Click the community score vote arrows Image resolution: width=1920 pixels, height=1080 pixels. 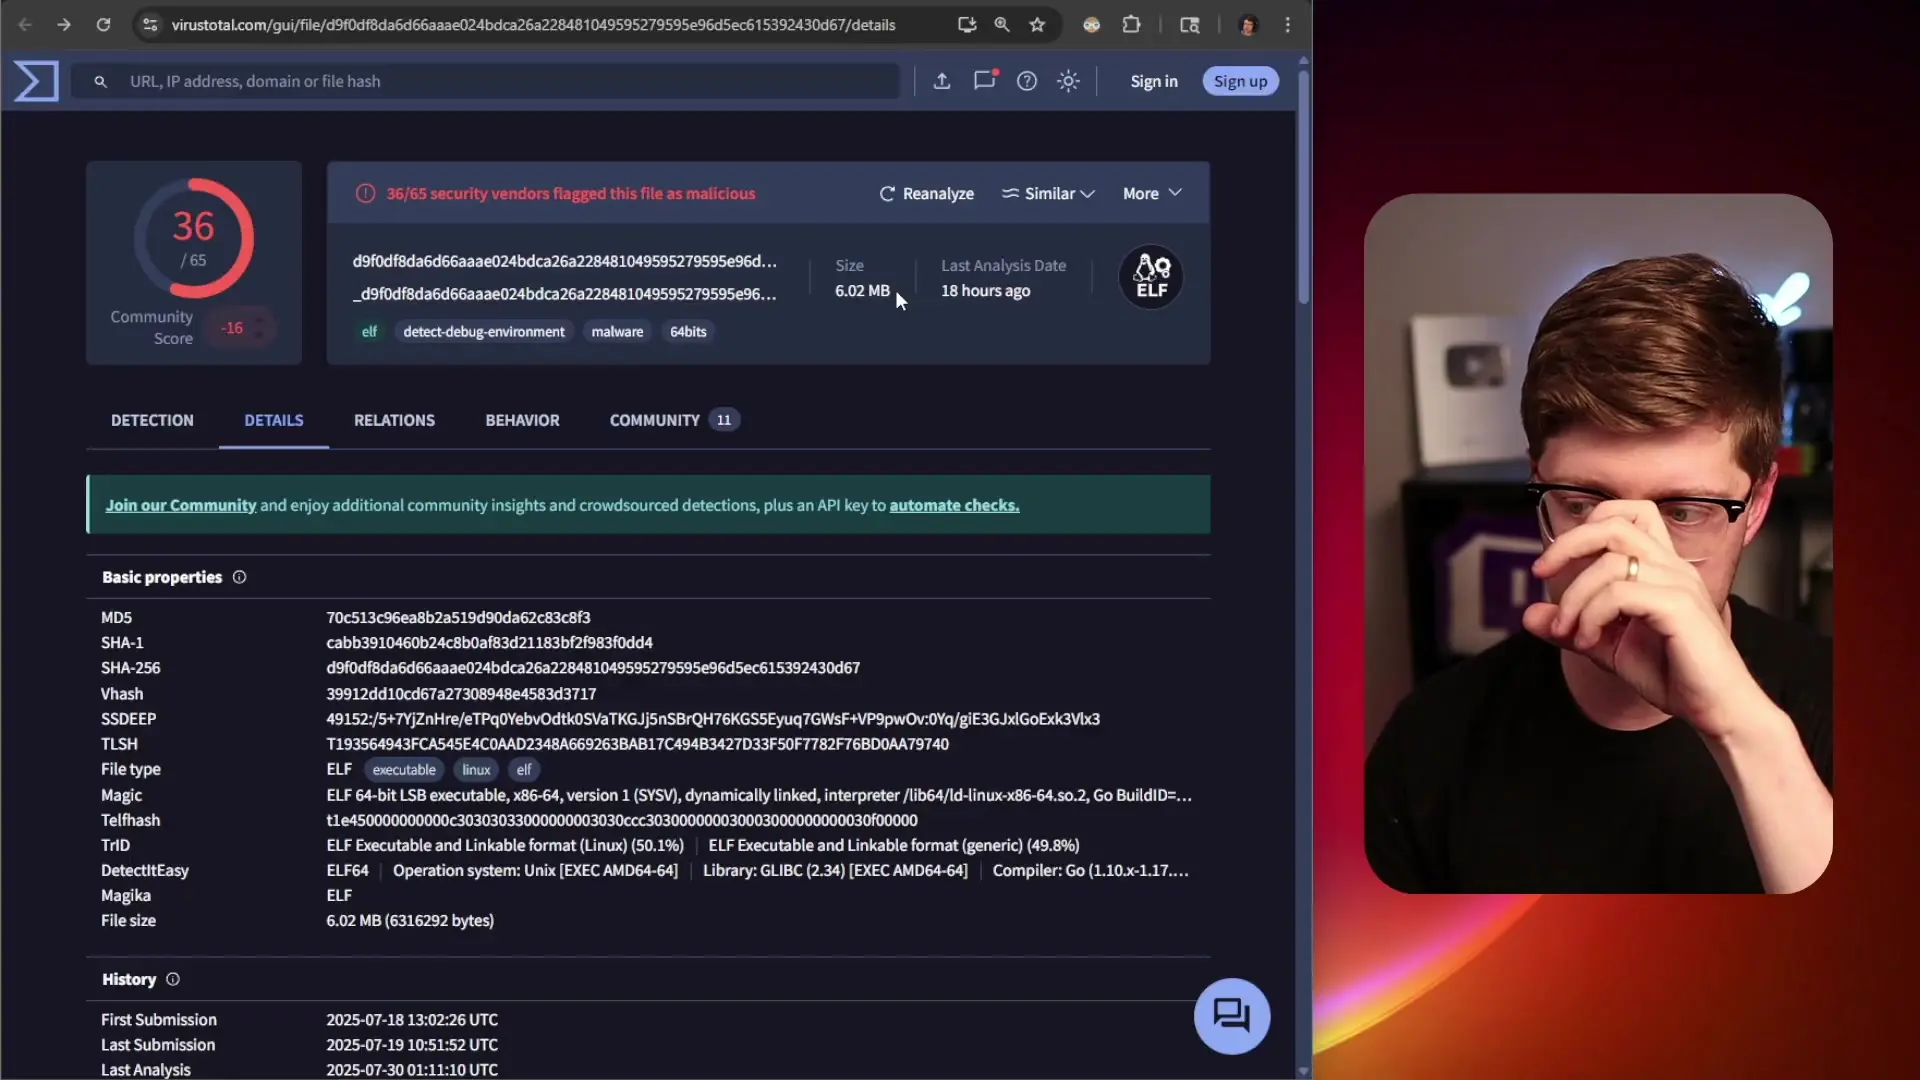[x=259, y=328]
